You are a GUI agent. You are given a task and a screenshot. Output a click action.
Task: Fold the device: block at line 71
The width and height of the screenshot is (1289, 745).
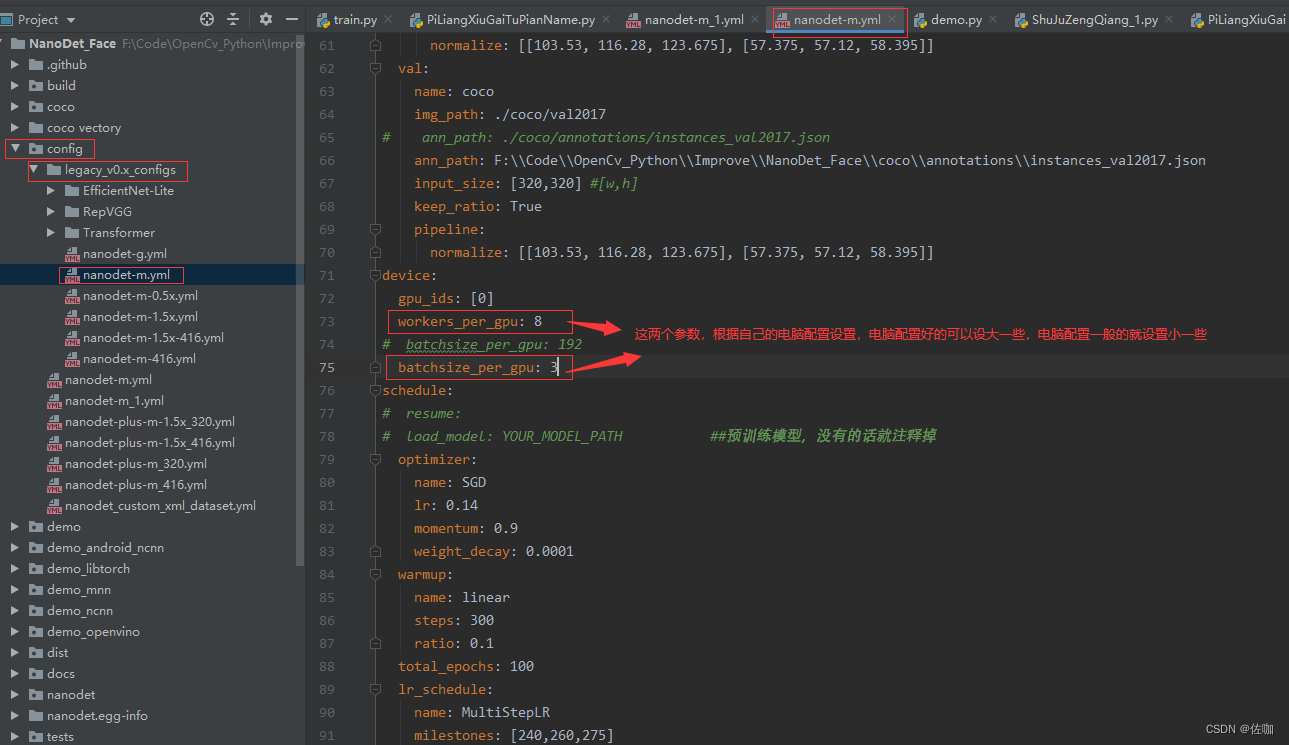click(x=375, y=276)
